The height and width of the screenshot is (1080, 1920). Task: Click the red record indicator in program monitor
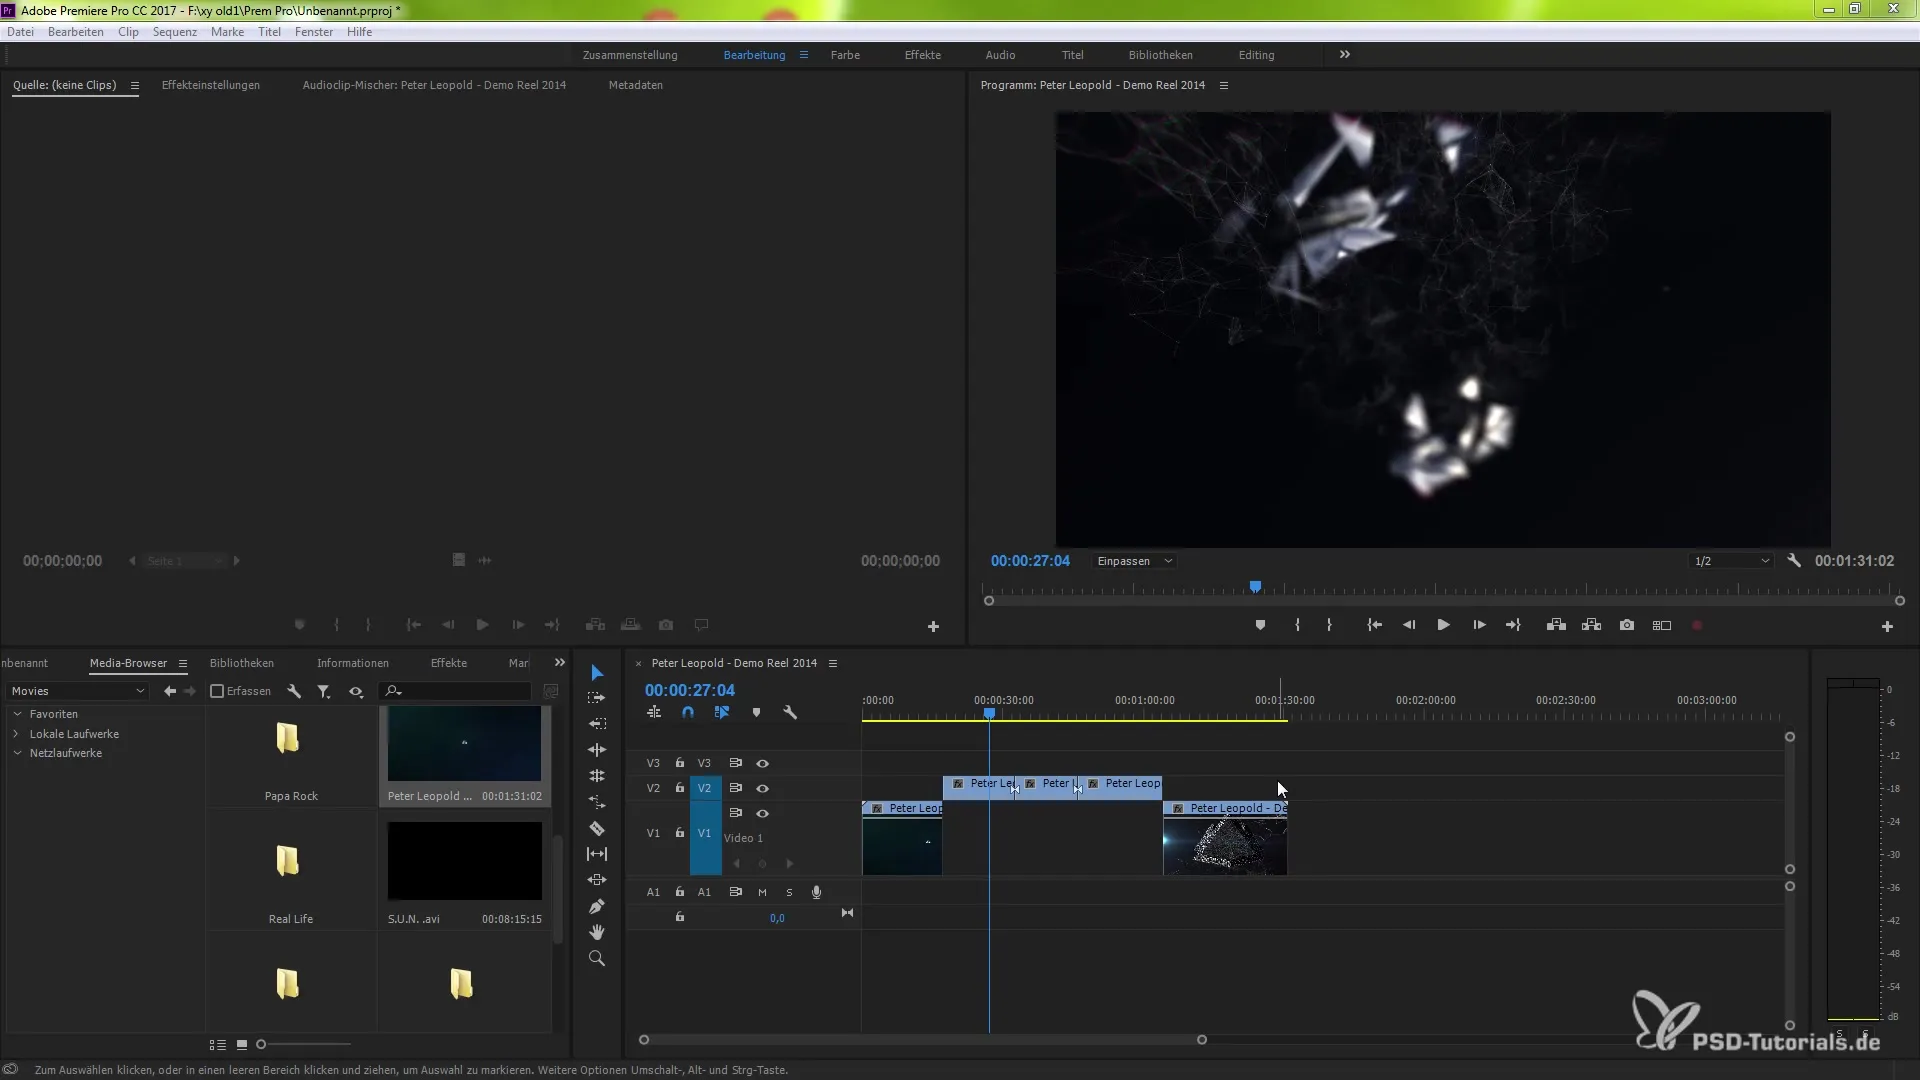[x=1697, y=625]
